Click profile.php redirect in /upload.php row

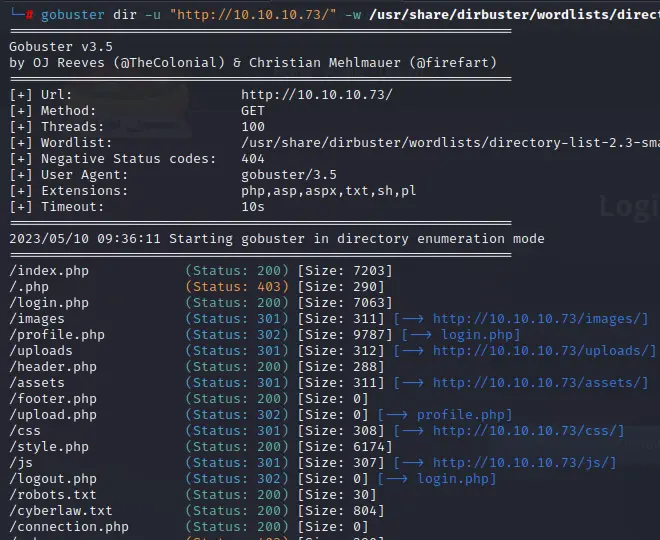point(461,415)
